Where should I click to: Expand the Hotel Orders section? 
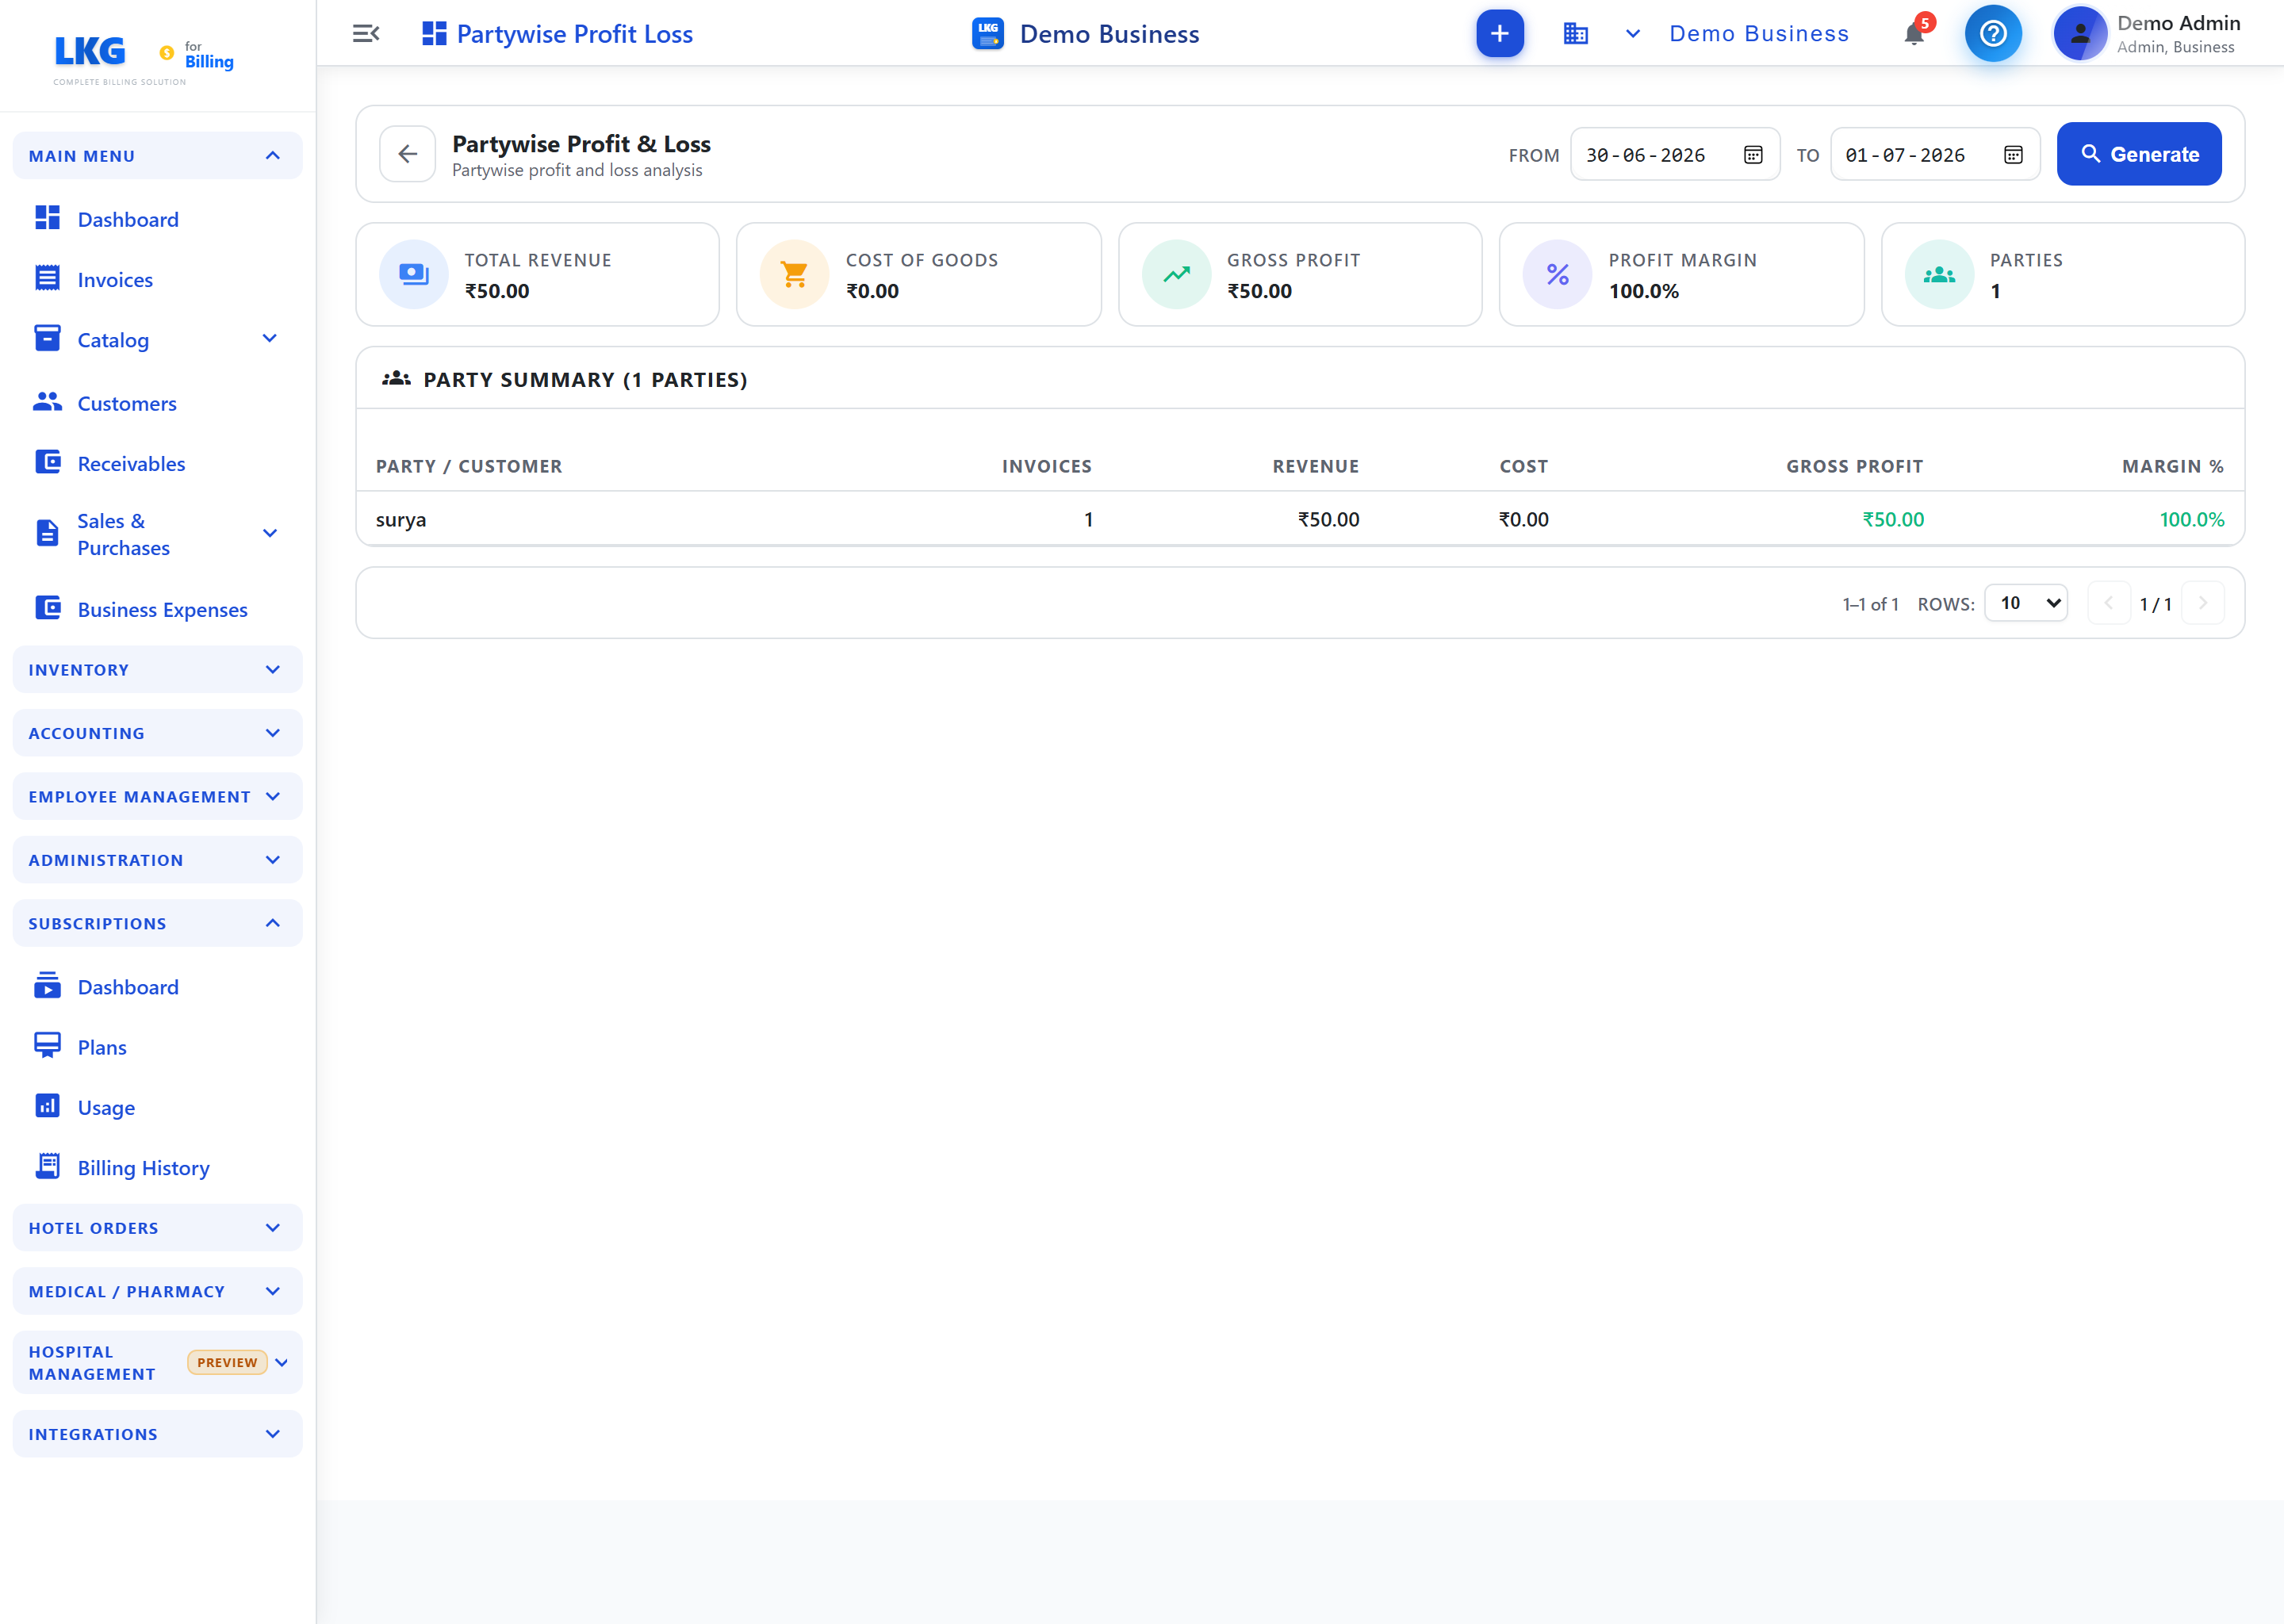[x=157, y=1228]
